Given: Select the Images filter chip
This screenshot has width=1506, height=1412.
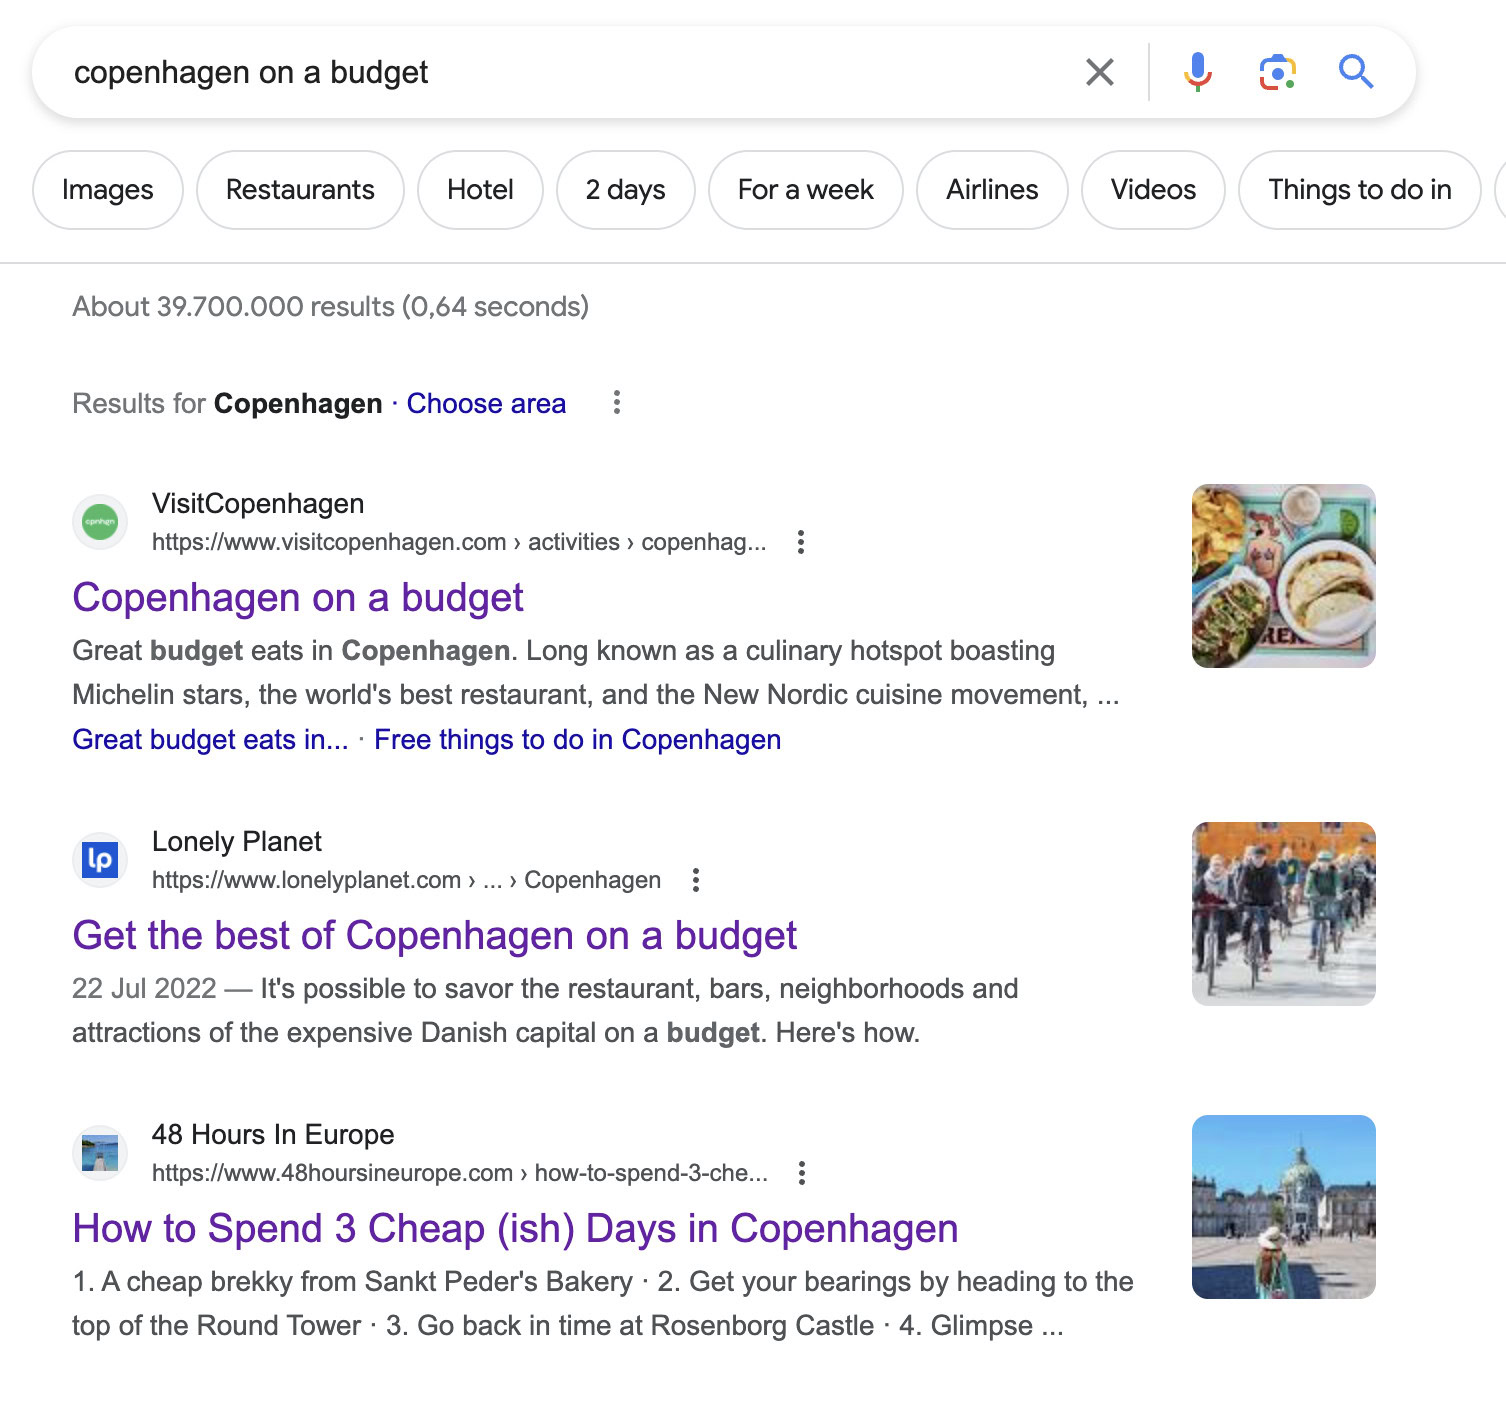Looking at the screenshot, I should pos(107,190).
